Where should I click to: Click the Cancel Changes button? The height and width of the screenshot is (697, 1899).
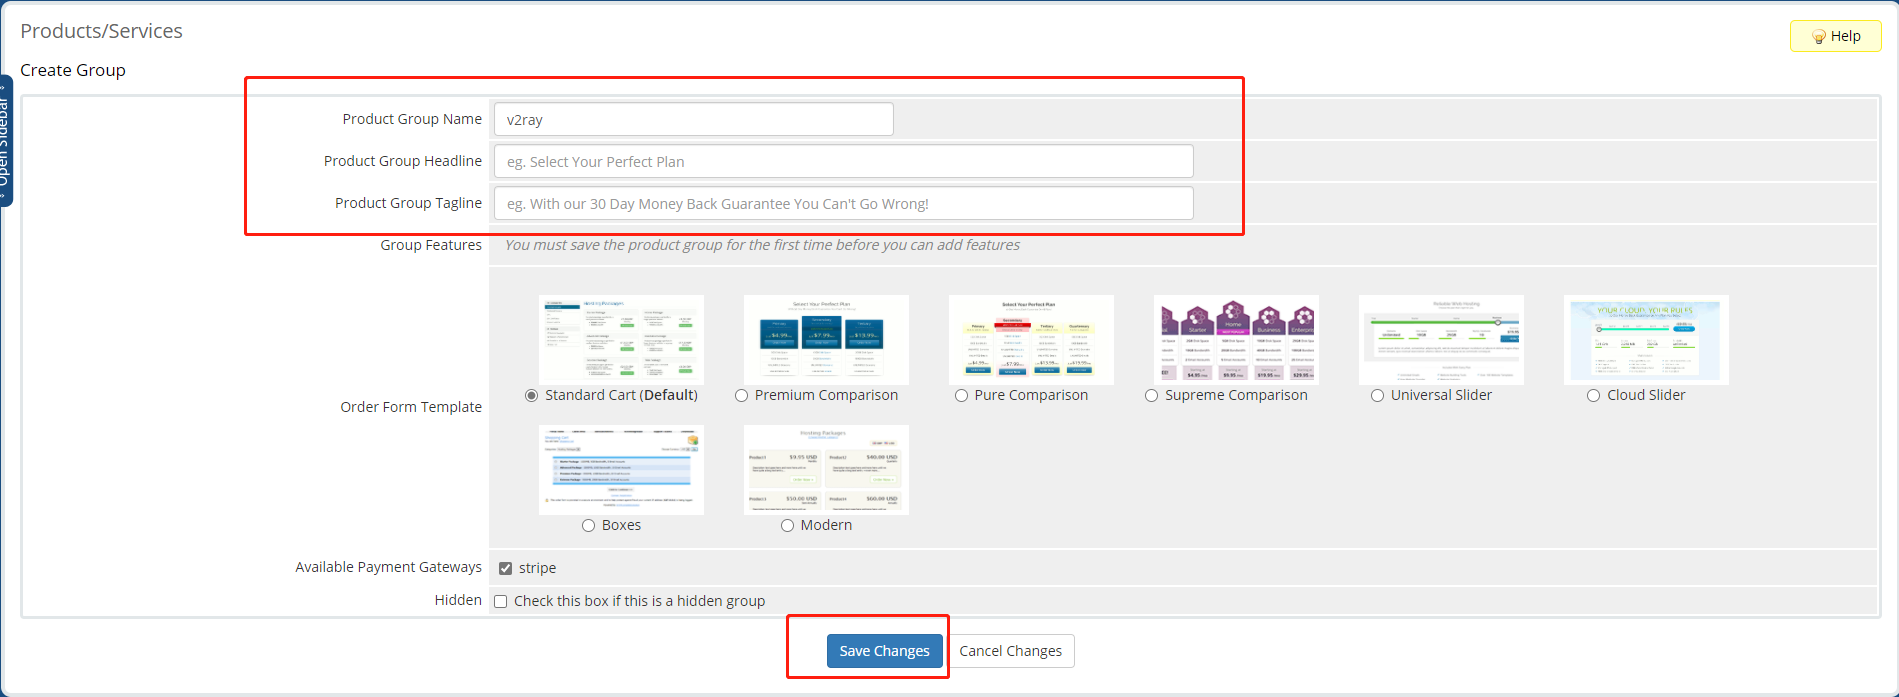pos(1010,651)
